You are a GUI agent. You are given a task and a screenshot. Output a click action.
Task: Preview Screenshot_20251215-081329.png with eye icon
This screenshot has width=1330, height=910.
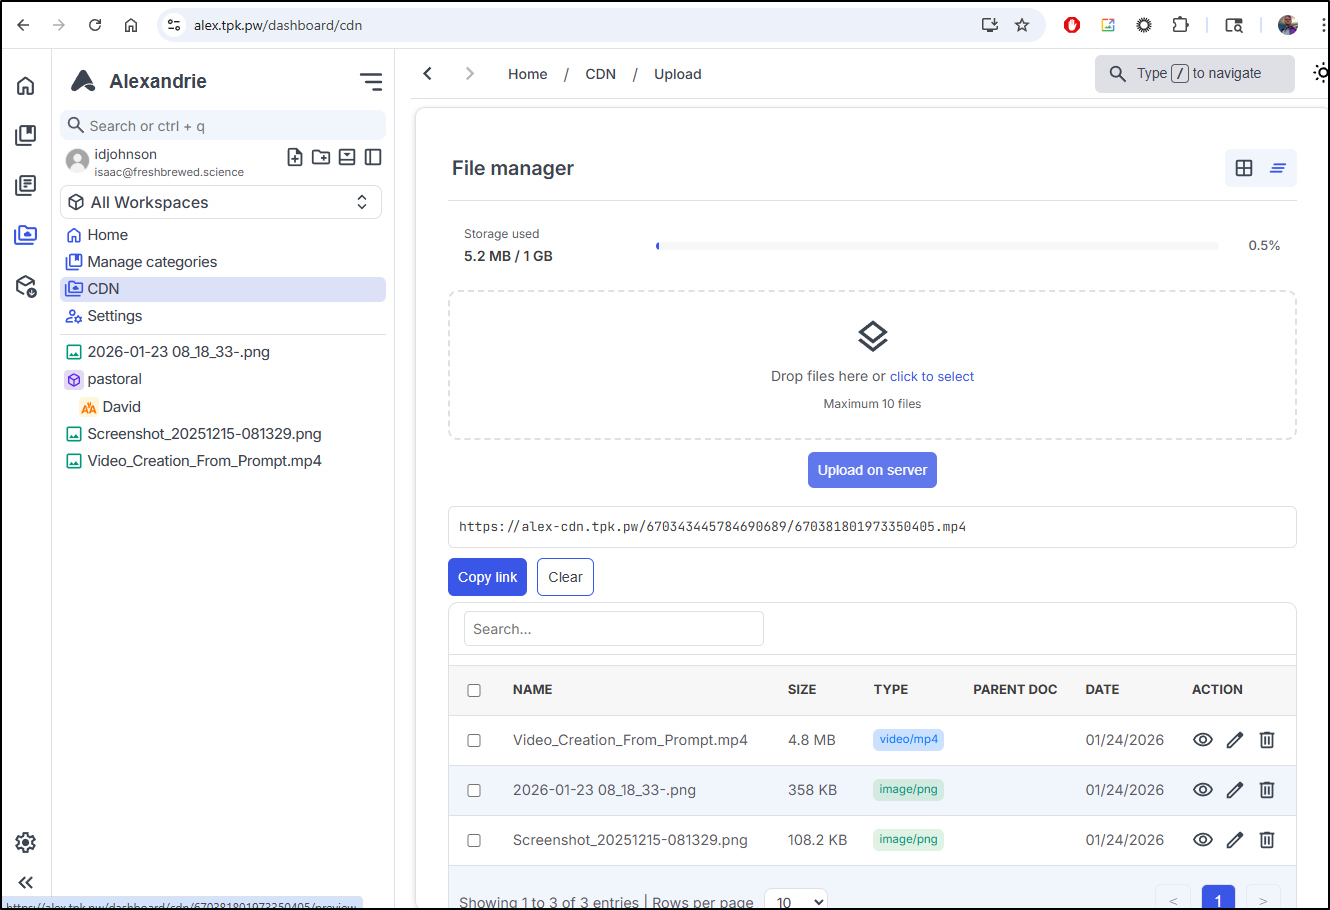[1203, 840]
